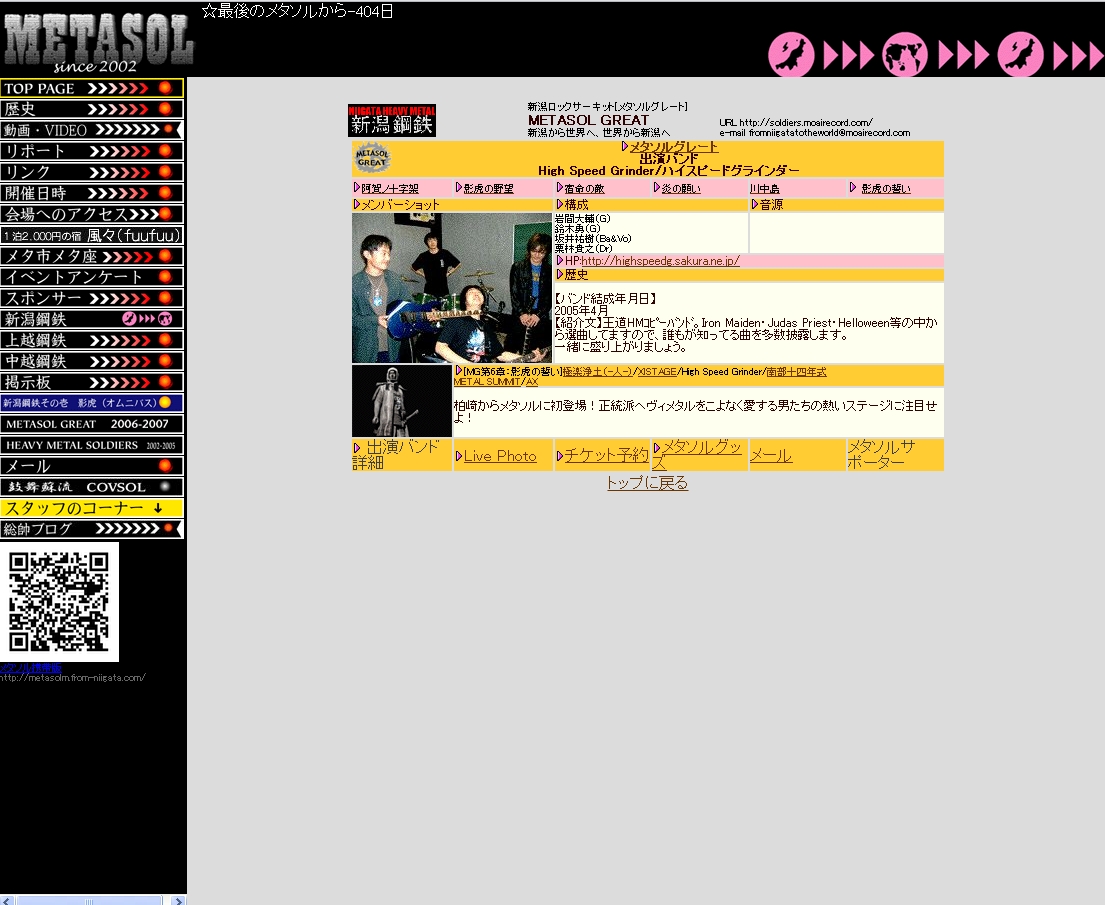Click the statue thumbnail image
The image size is (1105, 905).
tap(402, 400)
